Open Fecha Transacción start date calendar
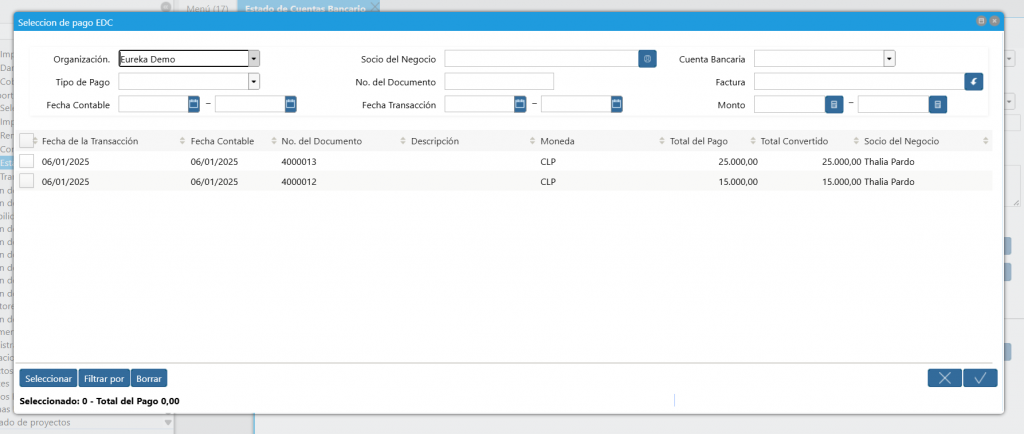 point(520,104)
